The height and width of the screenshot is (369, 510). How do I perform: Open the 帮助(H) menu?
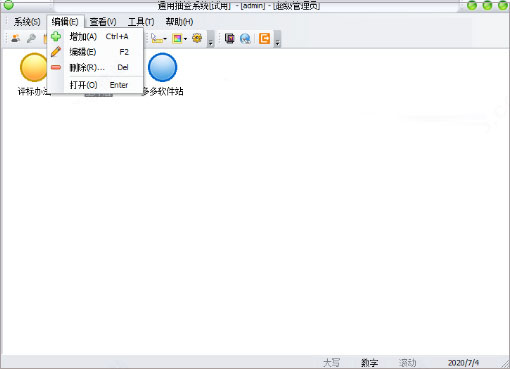click(179, 22)
